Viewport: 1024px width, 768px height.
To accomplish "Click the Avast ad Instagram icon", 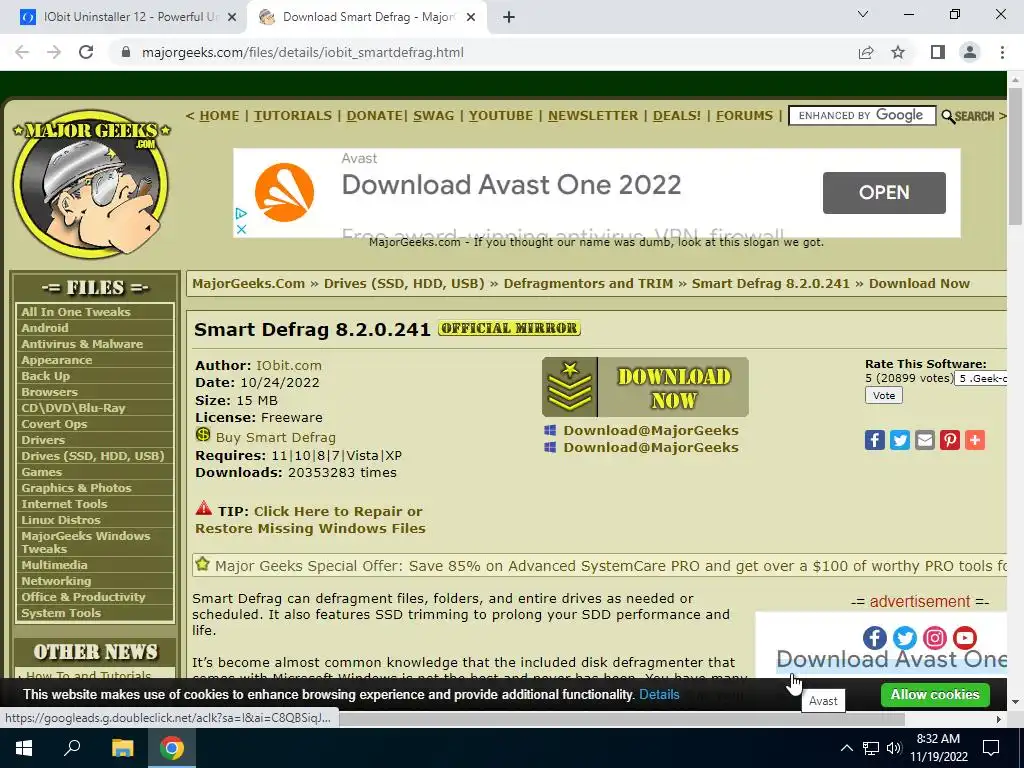I will pyautogui.click(x=935, y=637).
